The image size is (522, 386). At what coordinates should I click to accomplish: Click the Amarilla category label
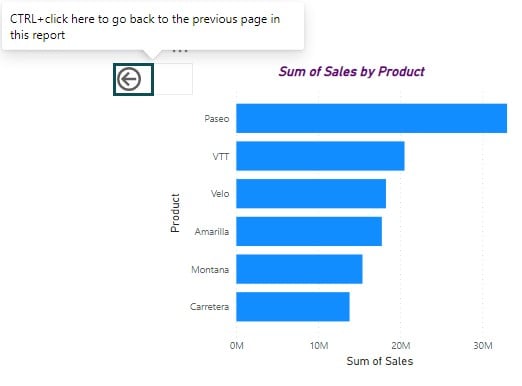pos(212,231)
